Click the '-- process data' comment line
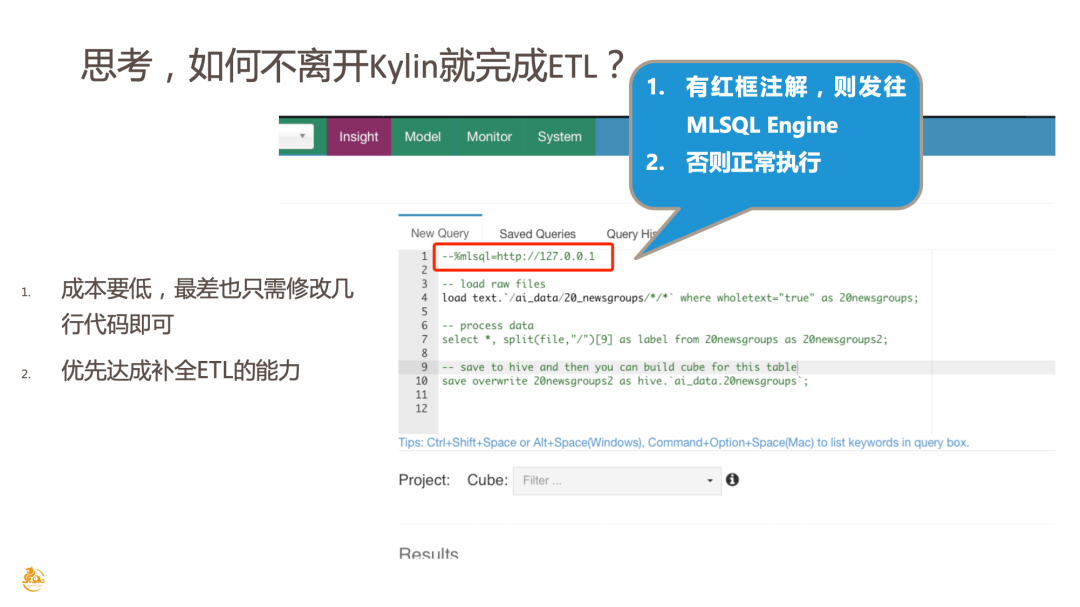 point(488,325)
